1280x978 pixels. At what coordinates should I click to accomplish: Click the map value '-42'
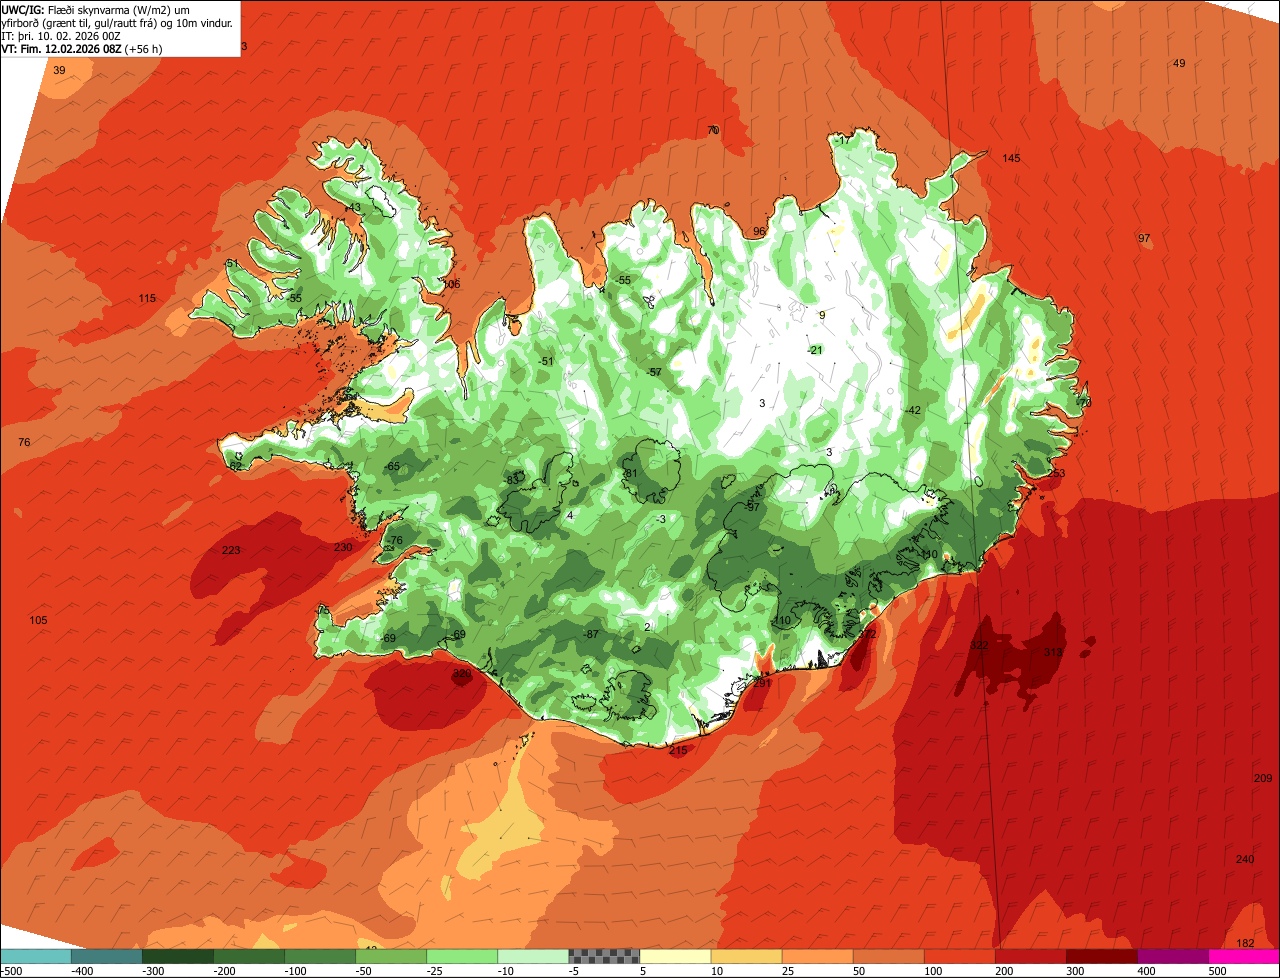tap(912, 410)
